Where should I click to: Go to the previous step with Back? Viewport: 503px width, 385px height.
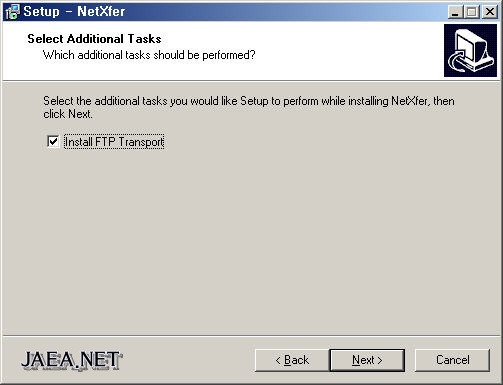[292, 360]
